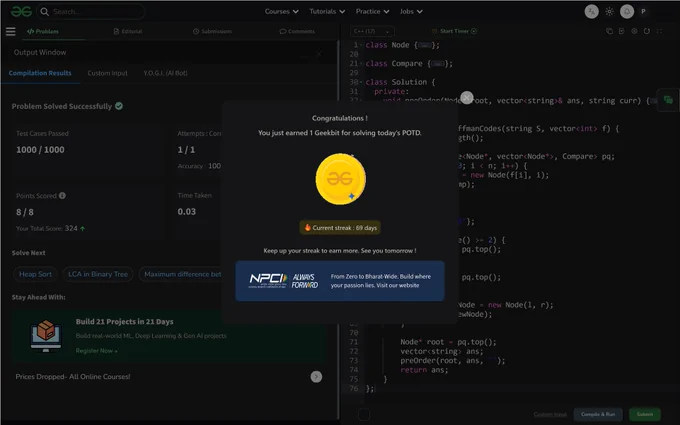The width and height of the screenshot is (680, 425).
Task: Click the green check icon beside Problem Solved
Action: click(119, 106)
